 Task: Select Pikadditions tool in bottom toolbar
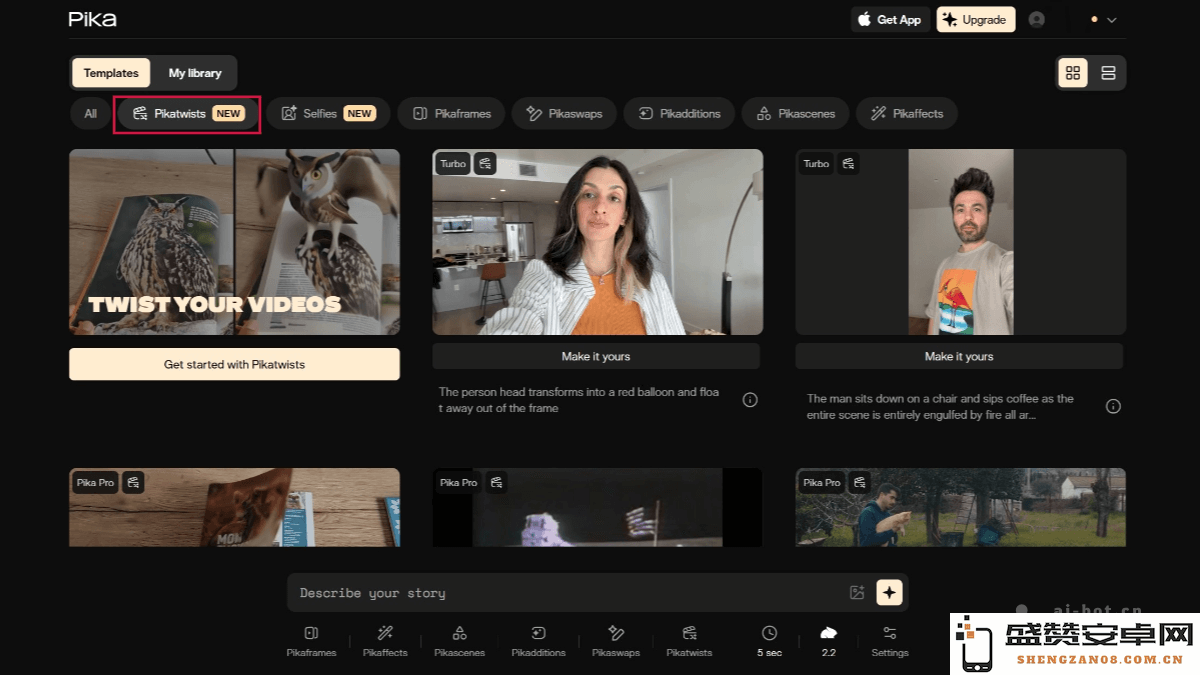tap(538, 642)
